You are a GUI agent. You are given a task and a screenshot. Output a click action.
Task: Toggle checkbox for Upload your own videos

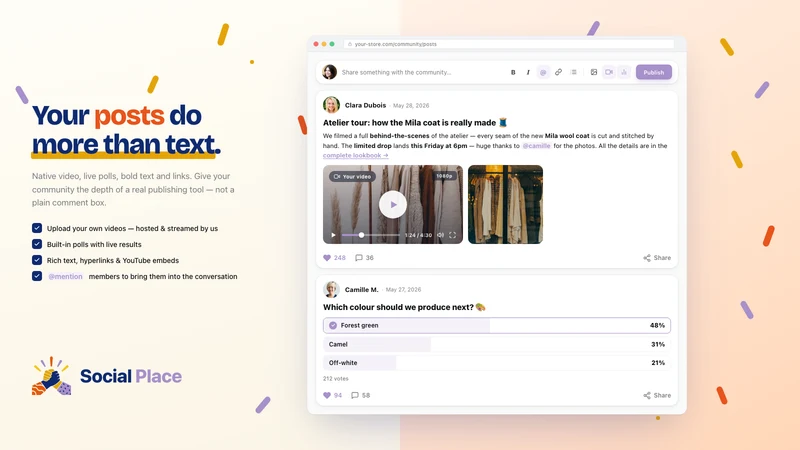[x=37, y=228]
